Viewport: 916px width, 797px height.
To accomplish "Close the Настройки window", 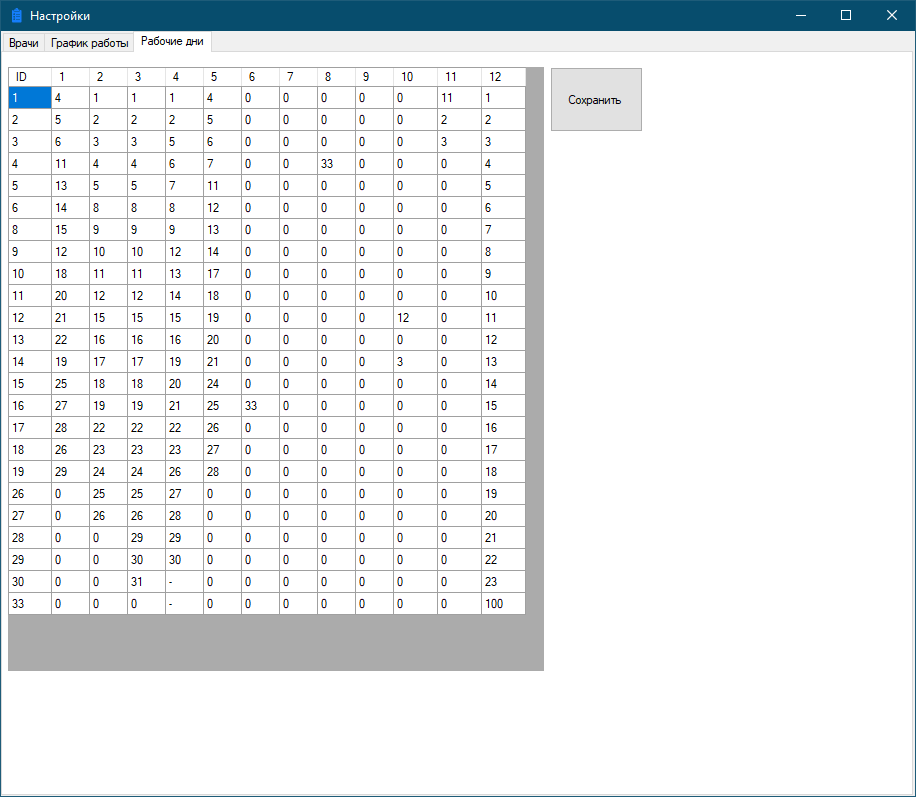I will coord(891,15).
